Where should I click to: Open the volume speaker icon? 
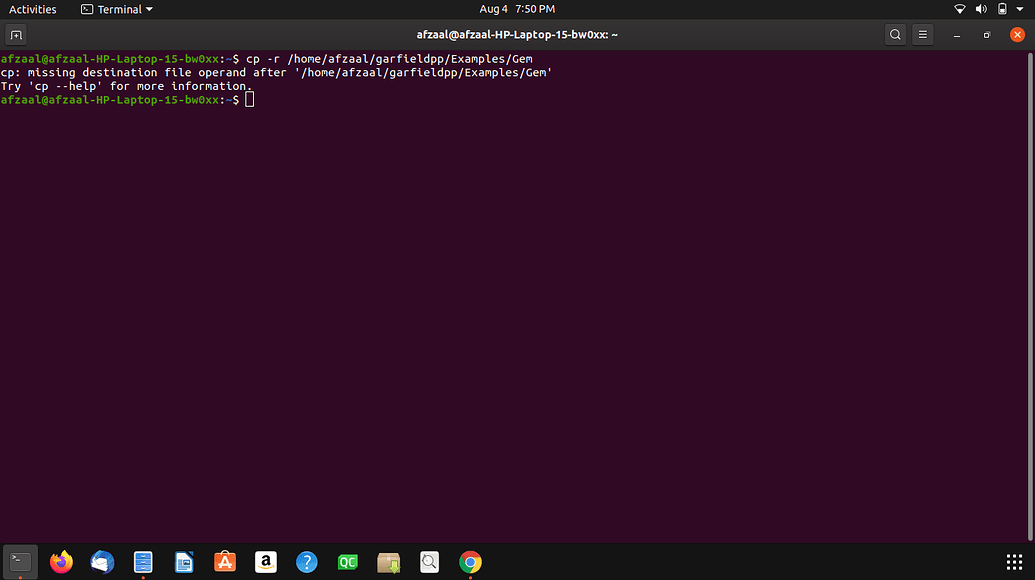(x=981, y=9)
